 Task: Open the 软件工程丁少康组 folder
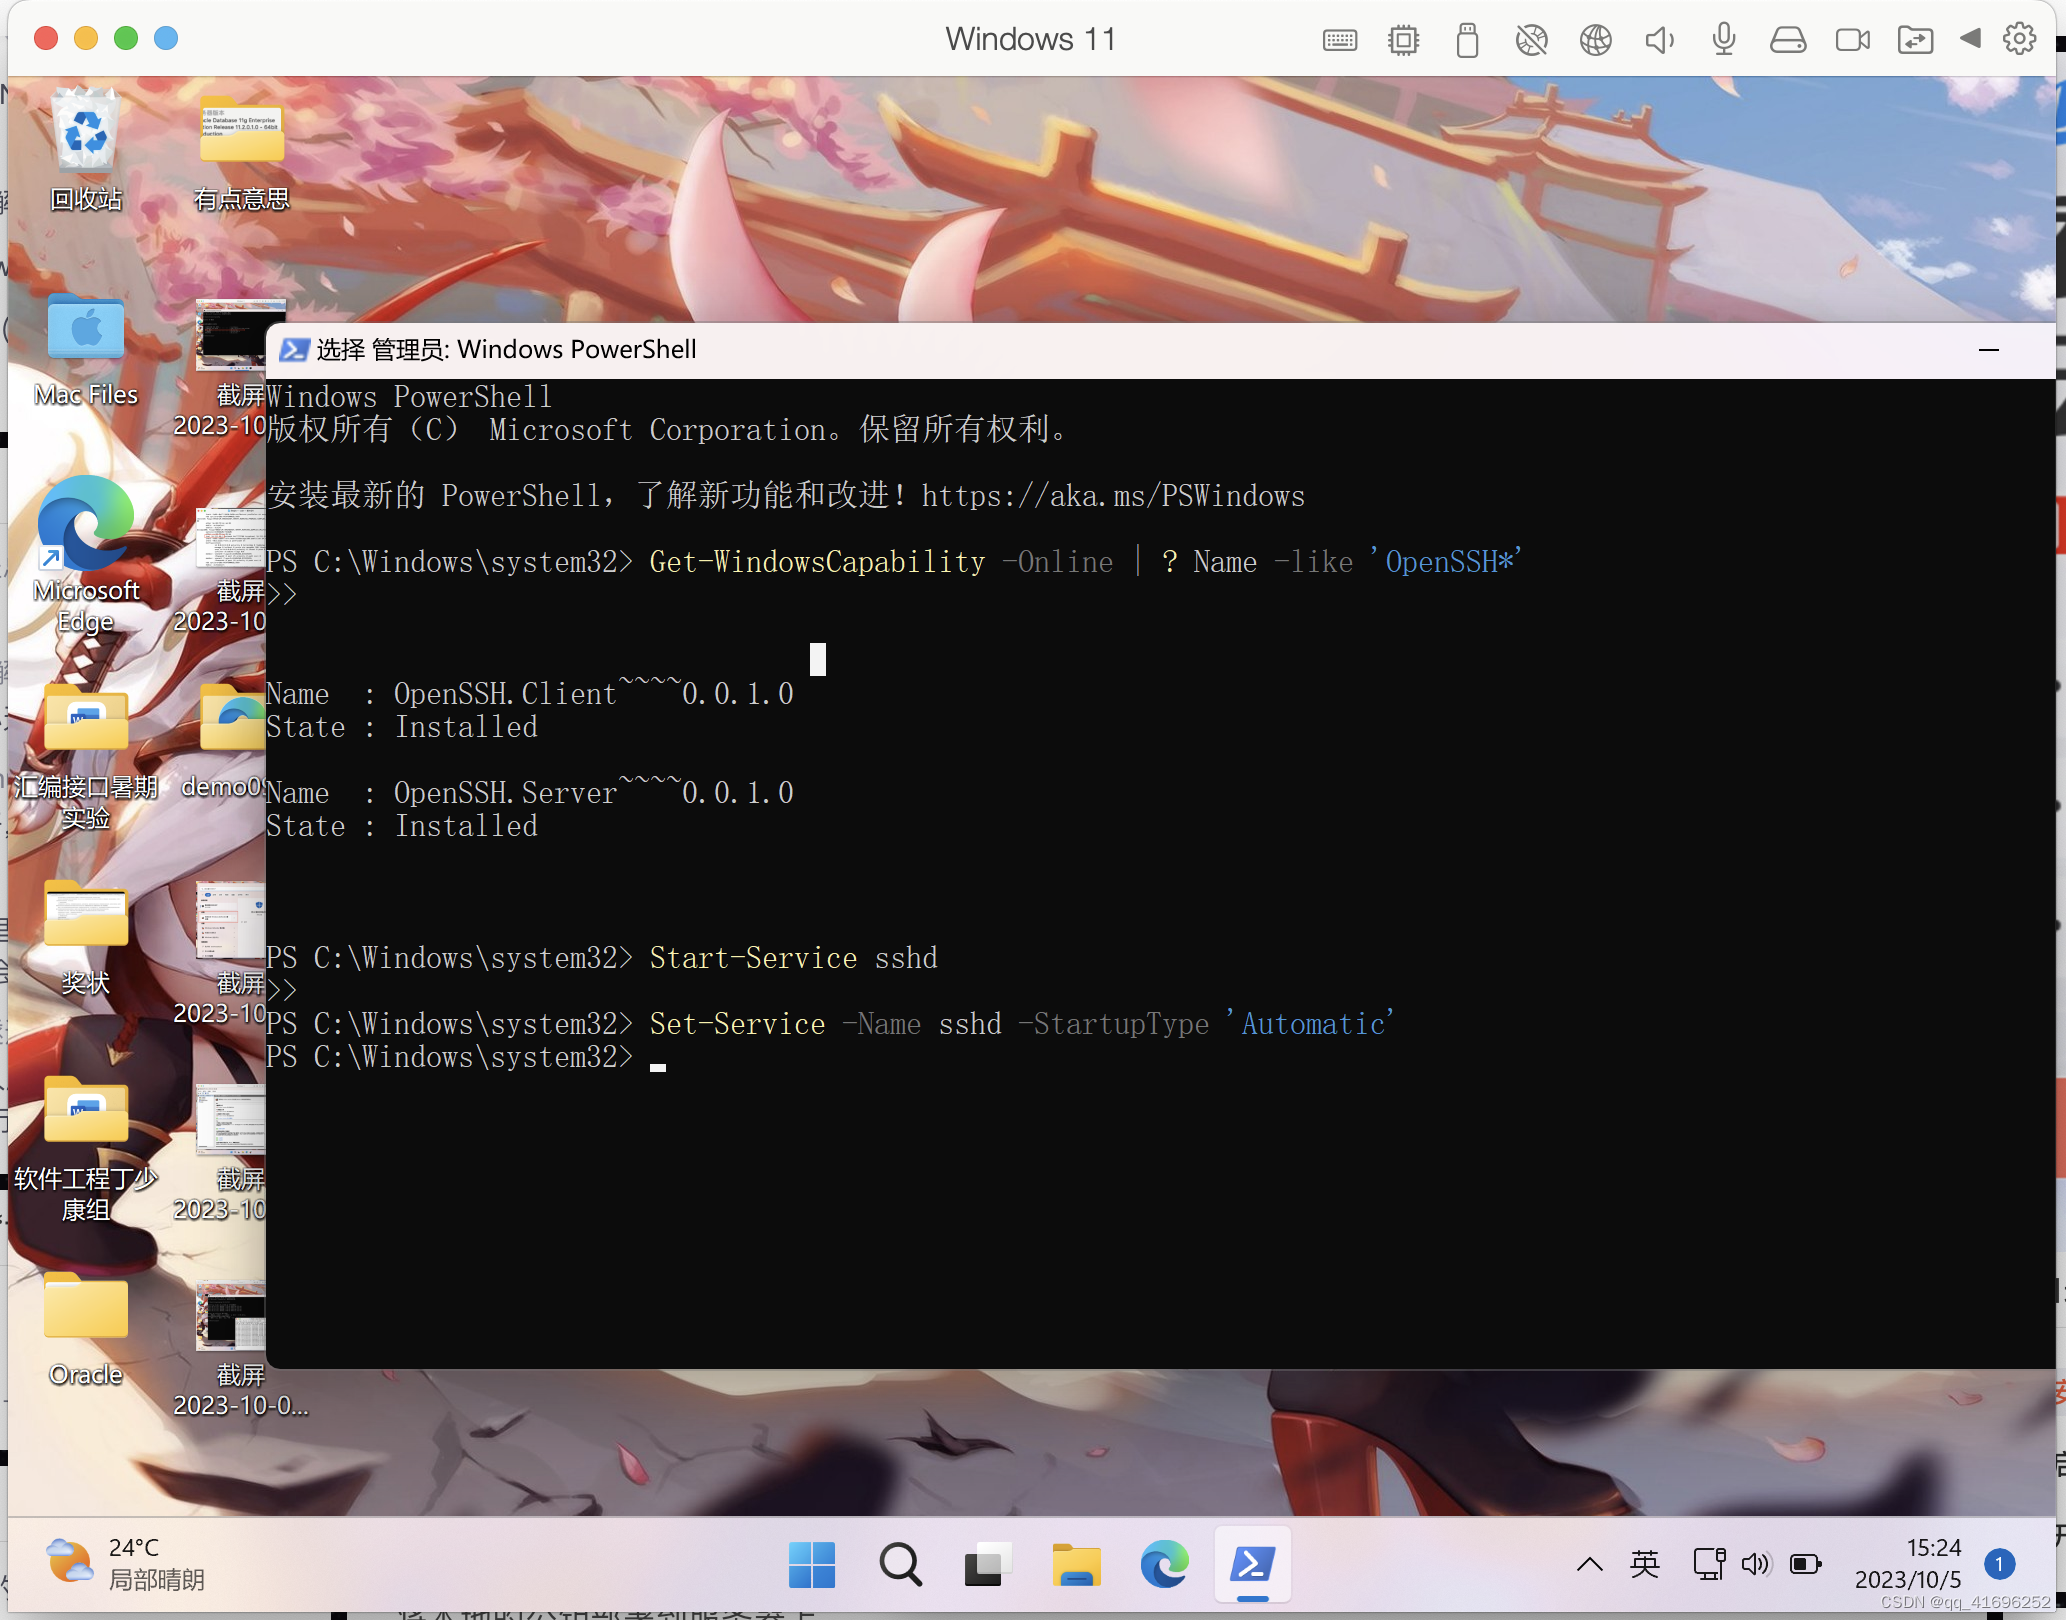coord(86,1150)
